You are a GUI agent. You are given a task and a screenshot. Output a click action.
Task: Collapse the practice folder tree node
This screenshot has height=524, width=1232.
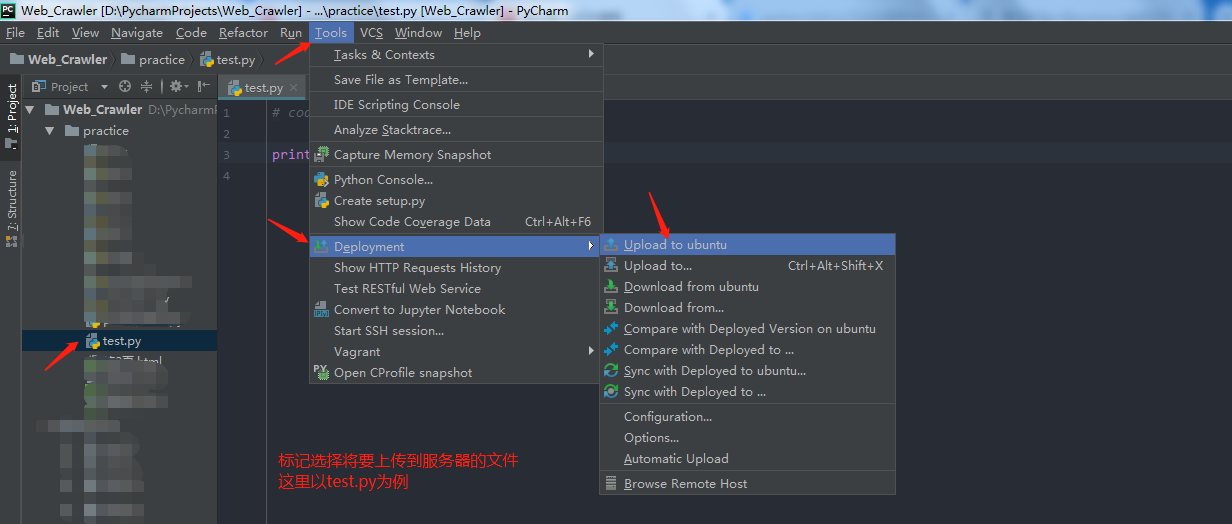click(x=50, y=131)
